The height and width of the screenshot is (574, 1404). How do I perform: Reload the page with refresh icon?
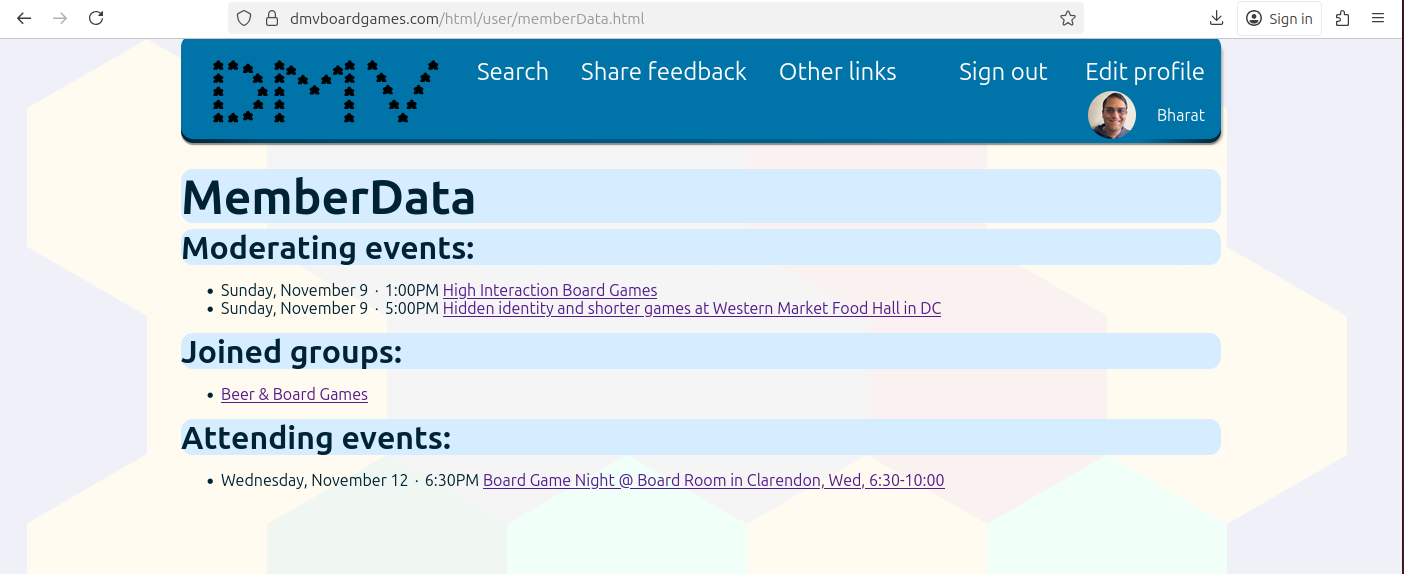[96, 18]
